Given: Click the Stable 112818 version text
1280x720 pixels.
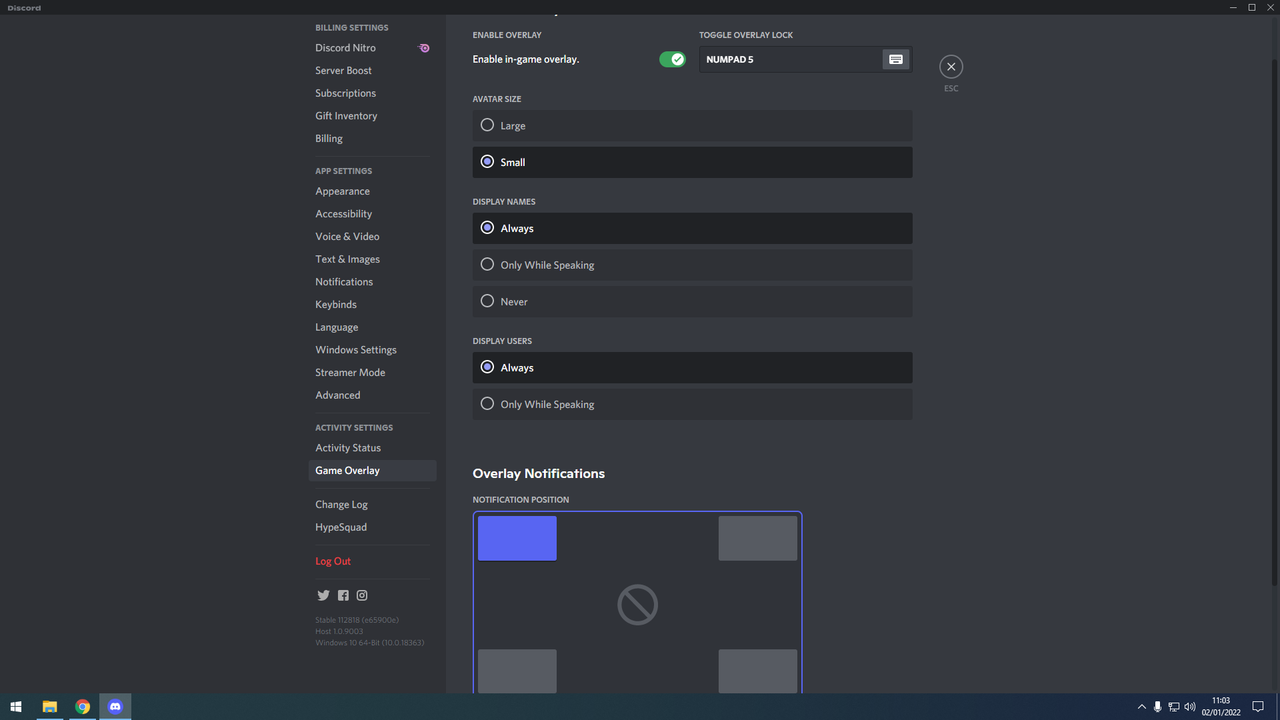Looking at the screenshot, I should pyautogui.click(x=356, y=620).
